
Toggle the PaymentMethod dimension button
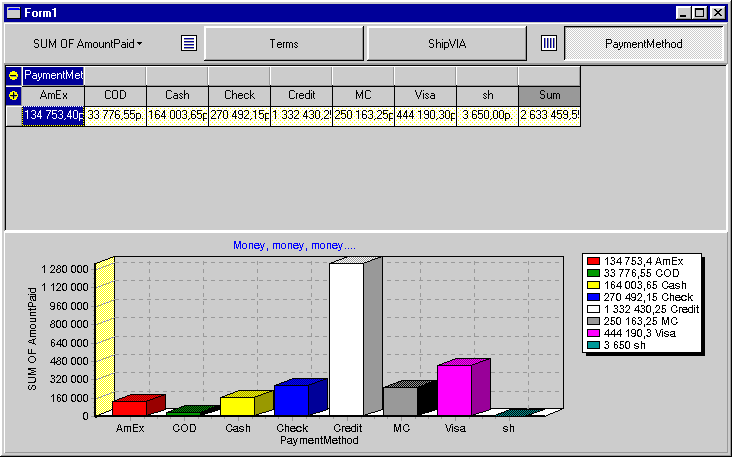[x=644, y=44]
